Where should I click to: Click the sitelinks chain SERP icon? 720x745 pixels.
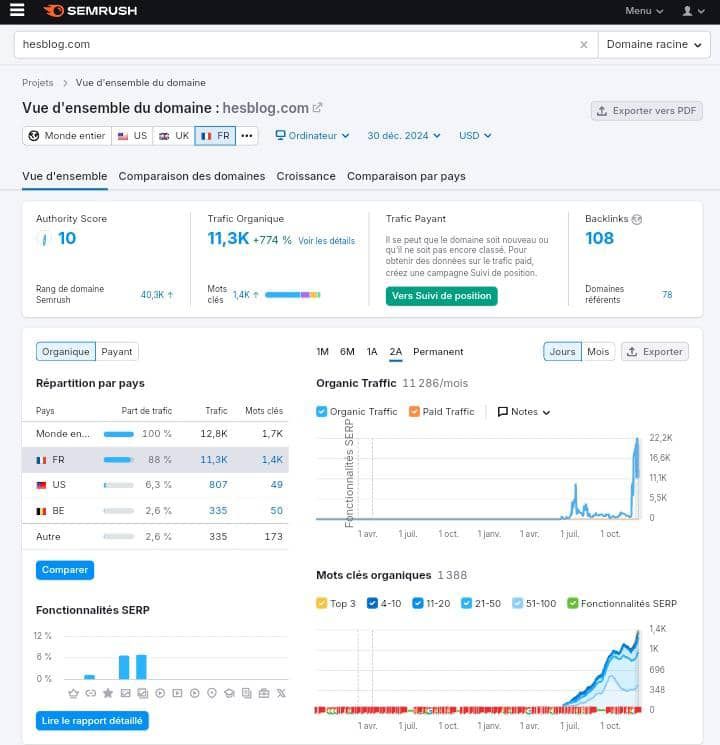(x=90, y=693)
